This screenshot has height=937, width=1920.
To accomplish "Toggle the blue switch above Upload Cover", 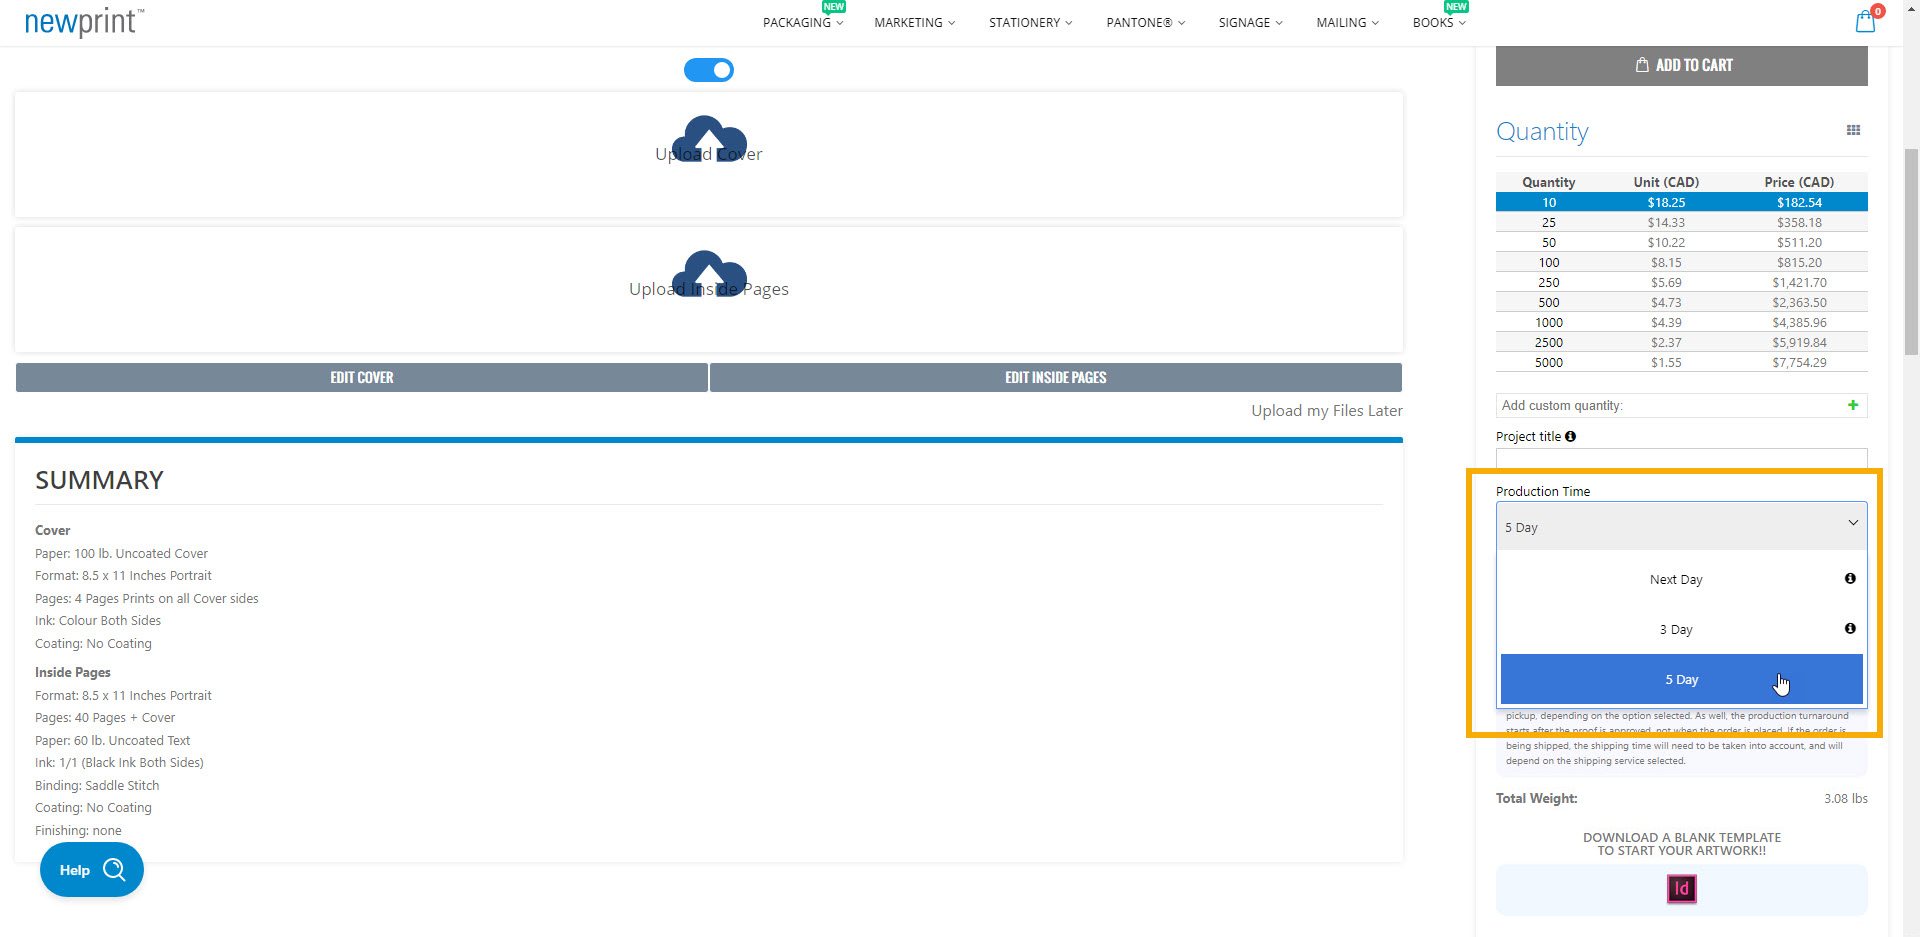I will click(709, 70).
